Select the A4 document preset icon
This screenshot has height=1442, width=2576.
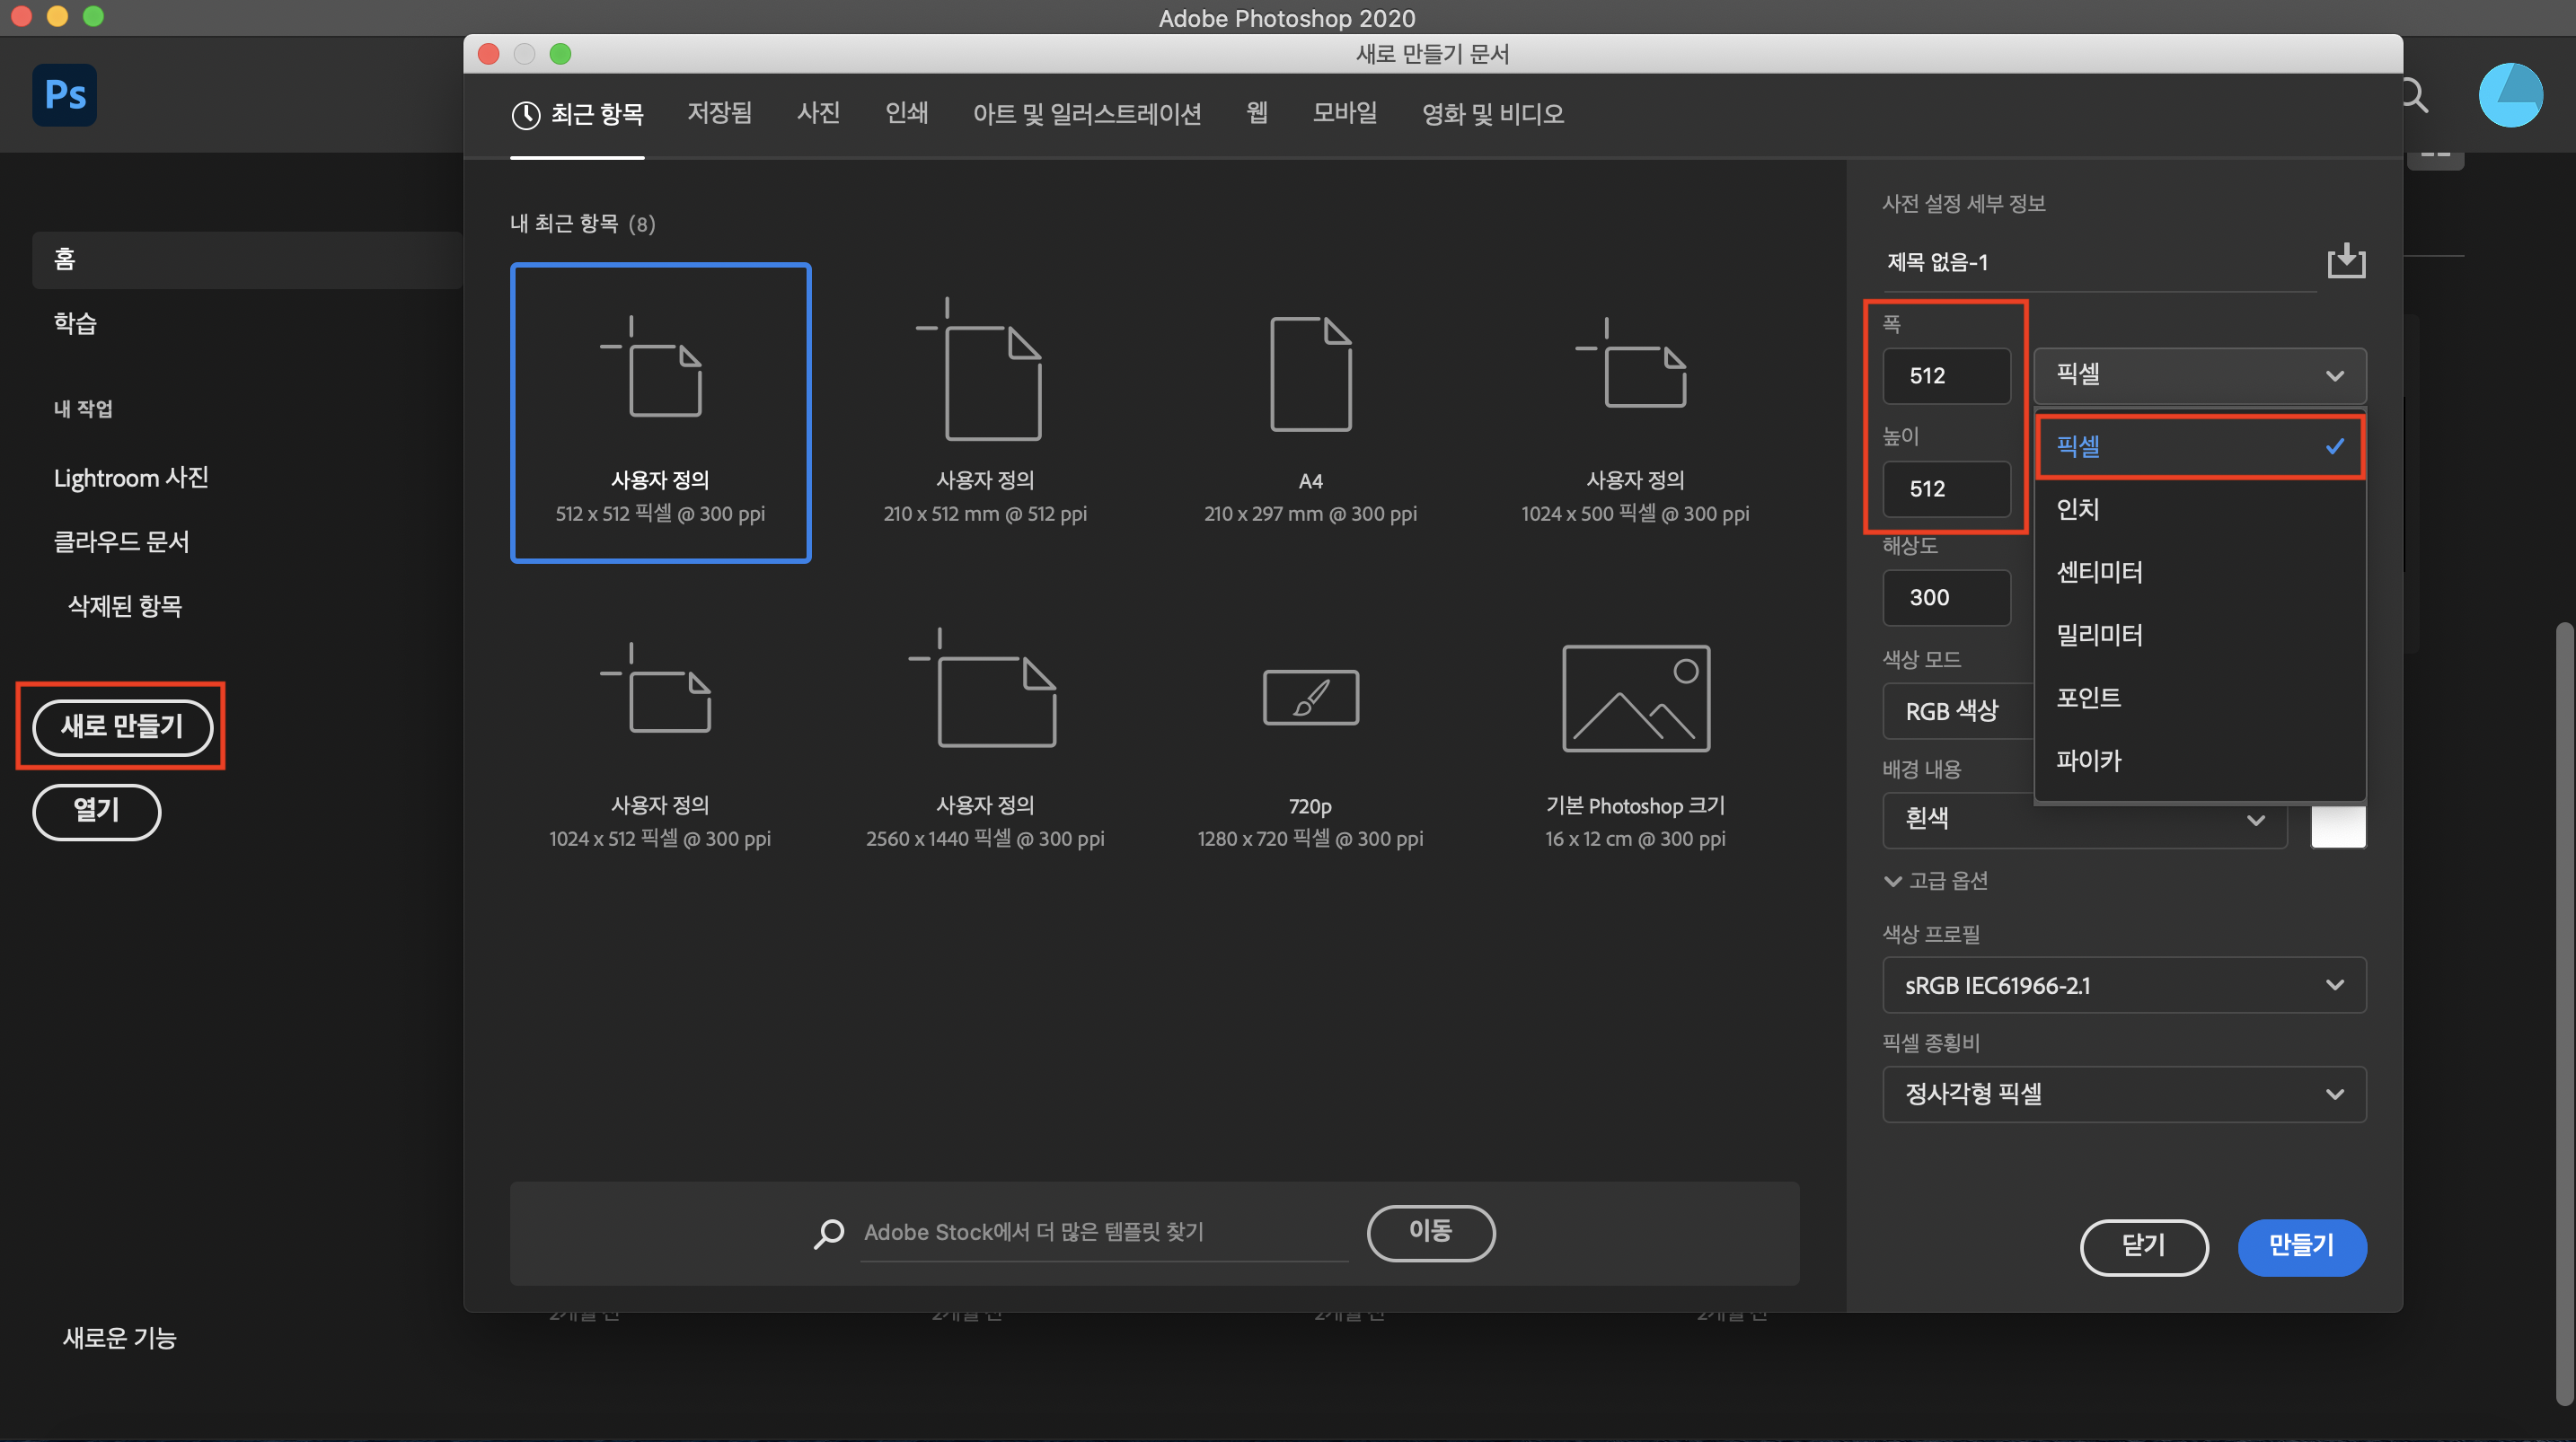pyautogui.click(x=1310, y=374)
